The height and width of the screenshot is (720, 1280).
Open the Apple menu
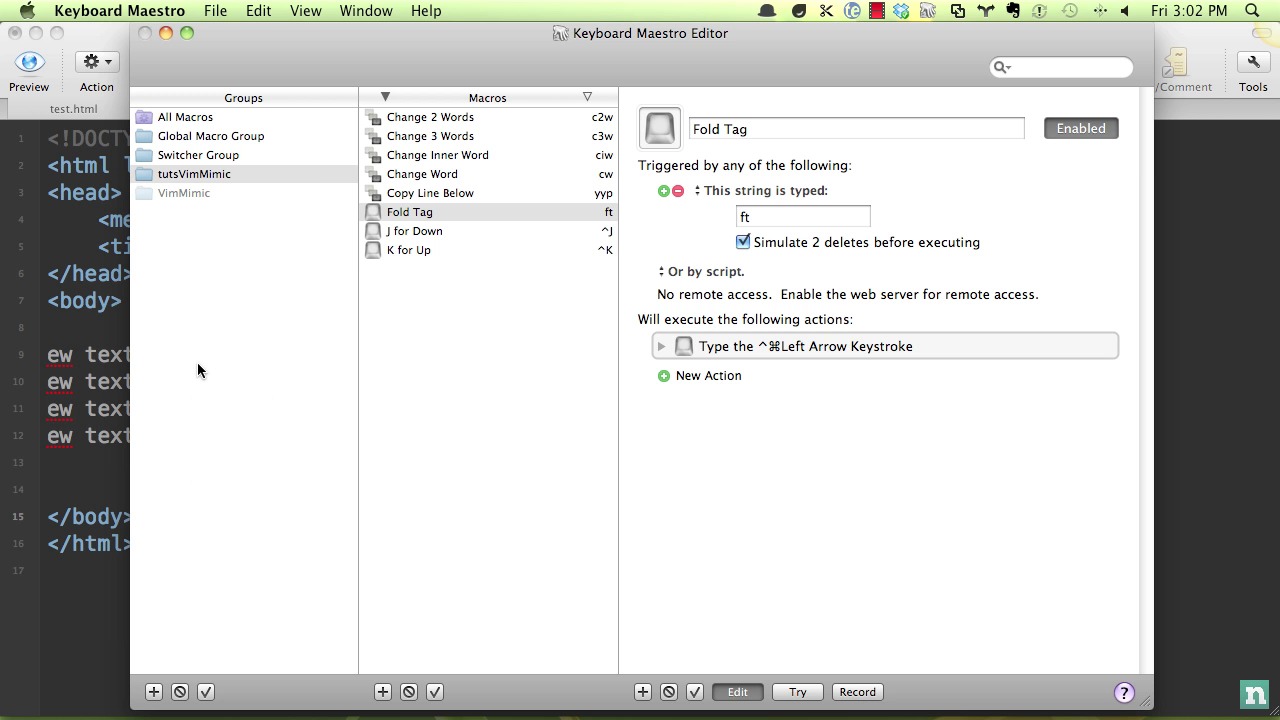tap(27, 11)
